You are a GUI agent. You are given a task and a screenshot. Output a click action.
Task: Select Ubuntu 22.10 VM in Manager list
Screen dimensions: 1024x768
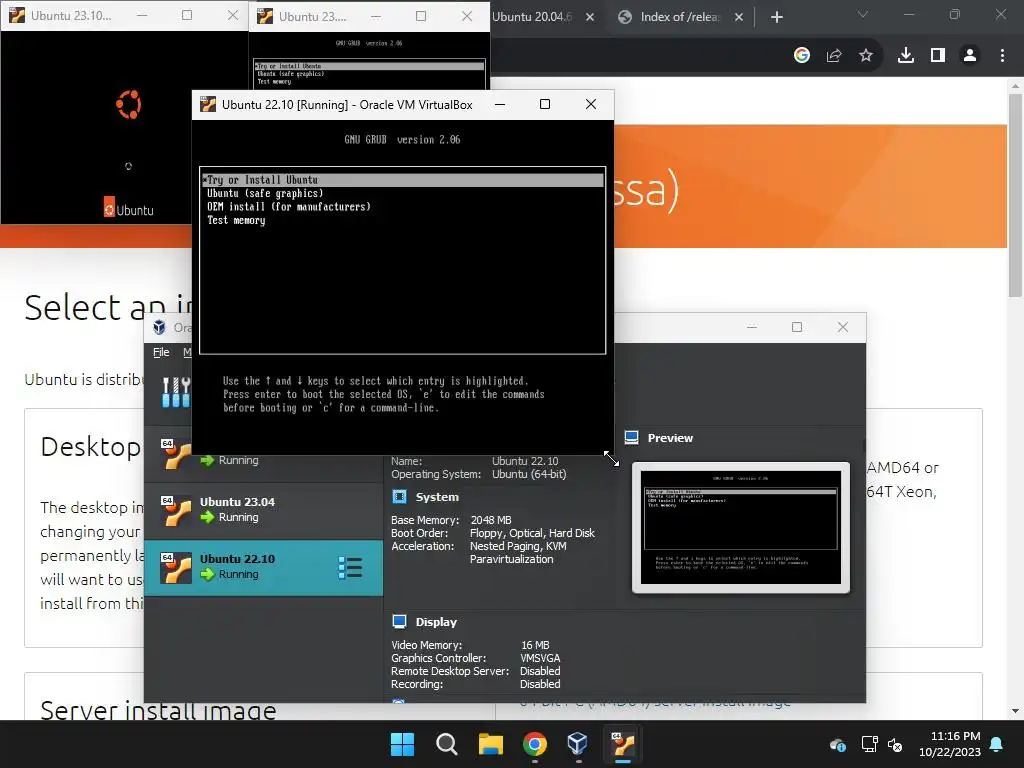point(263,567)
